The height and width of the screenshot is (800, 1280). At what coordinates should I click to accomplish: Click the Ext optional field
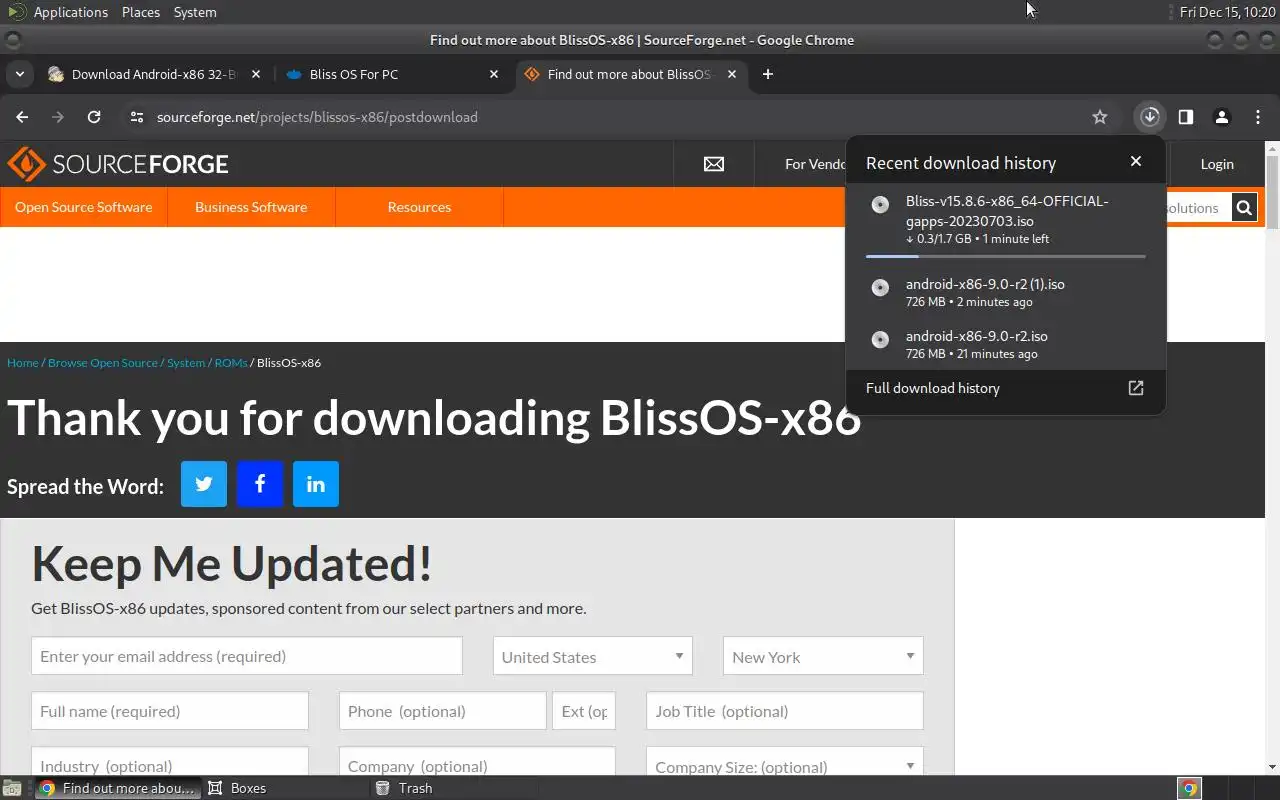click(x=584, y=711)
